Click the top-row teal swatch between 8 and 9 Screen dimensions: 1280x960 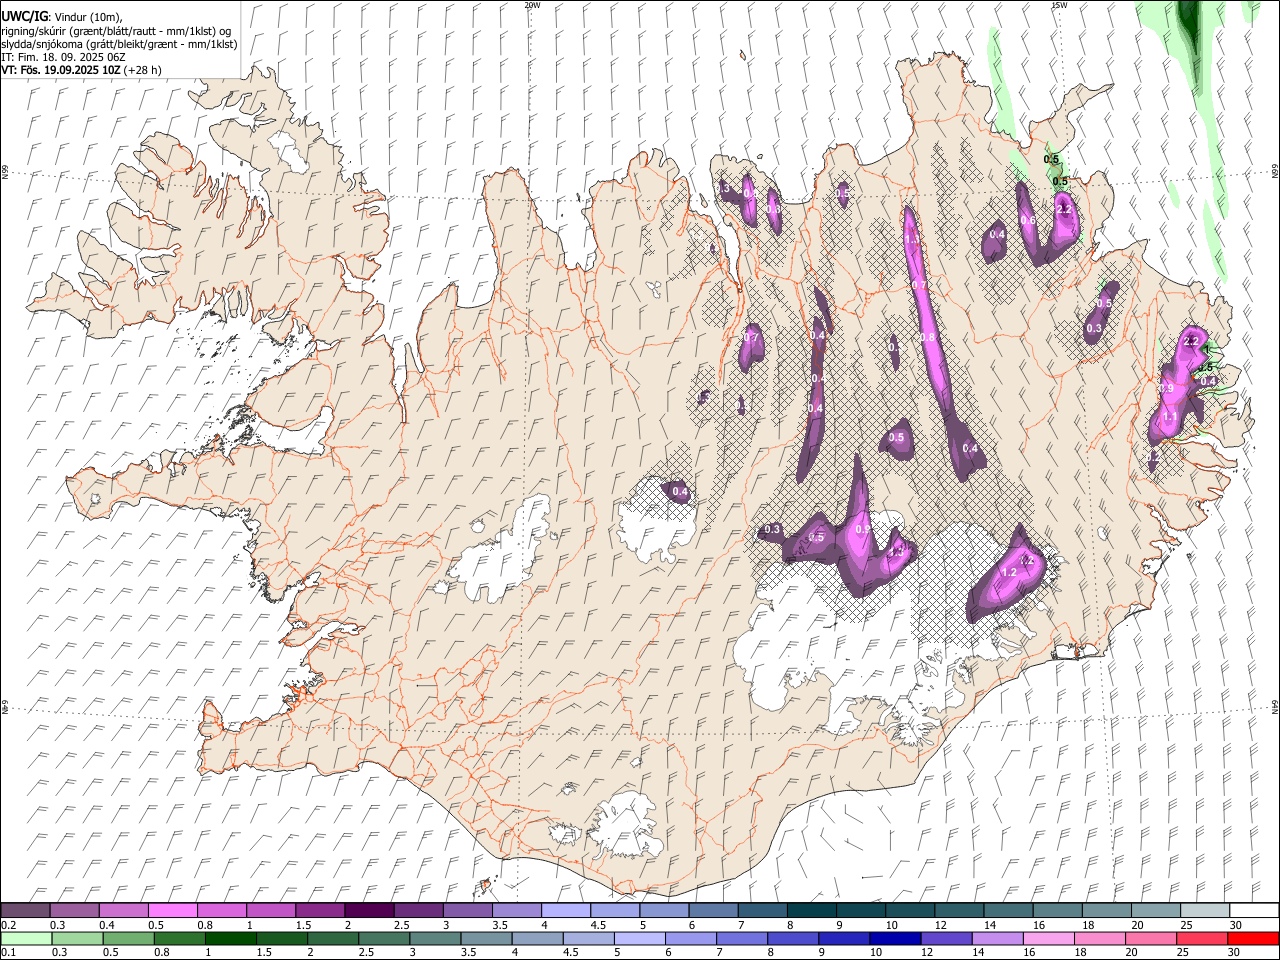pos(812,911)
